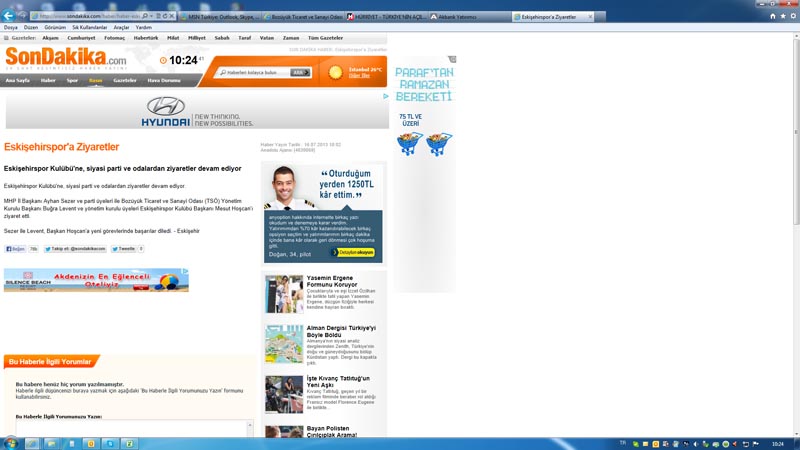Click the address bar search magnifier icon
Image resolution: width=800 pixels, height=450 pixels.
click(145, 16)
